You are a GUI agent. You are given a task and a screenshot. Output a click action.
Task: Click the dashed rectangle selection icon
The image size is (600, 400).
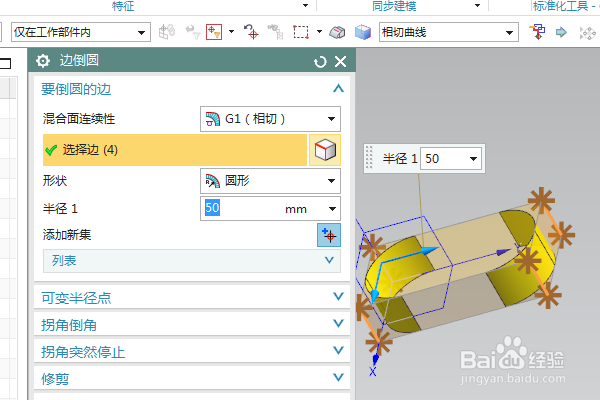click(x=301, y=32)
